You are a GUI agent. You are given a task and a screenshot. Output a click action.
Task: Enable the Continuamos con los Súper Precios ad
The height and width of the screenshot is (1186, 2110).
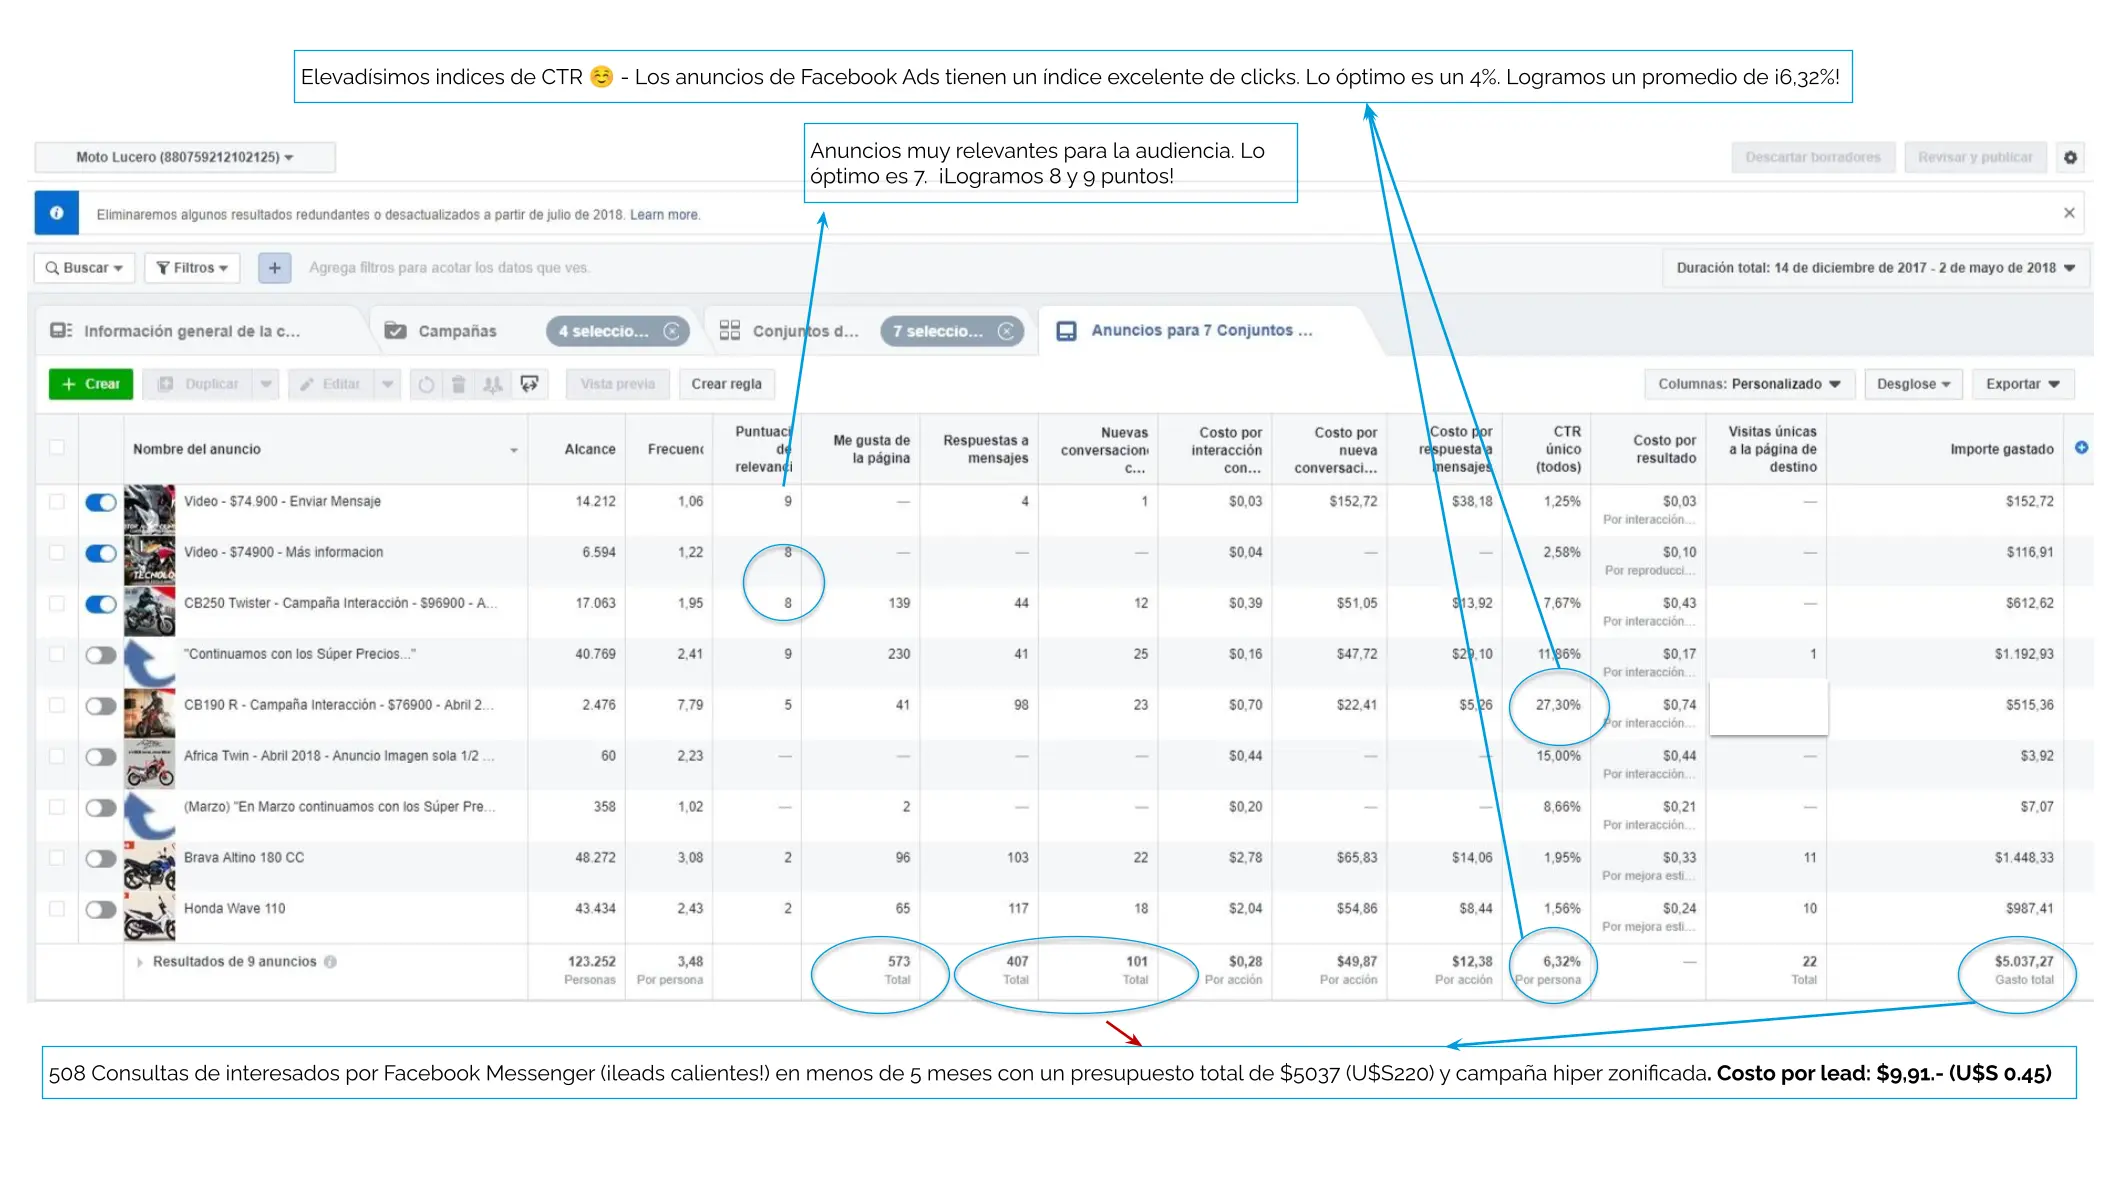pyautogui.click(x=101, y=656)
